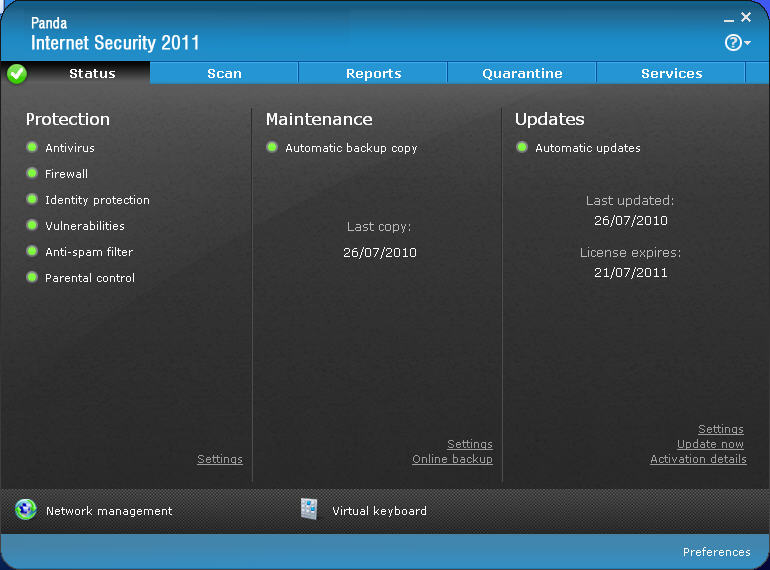Click the Automatic backup copy label

pyautogui.click(x=351, y=148)
